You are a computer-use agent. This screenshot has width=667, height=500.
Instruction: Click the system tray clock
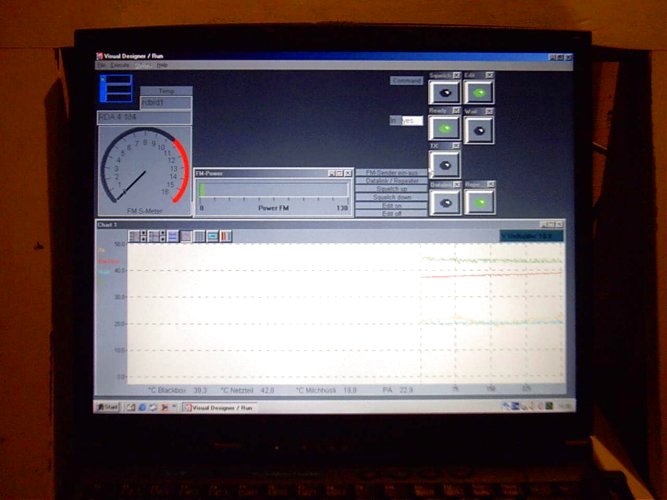[564, 406]
